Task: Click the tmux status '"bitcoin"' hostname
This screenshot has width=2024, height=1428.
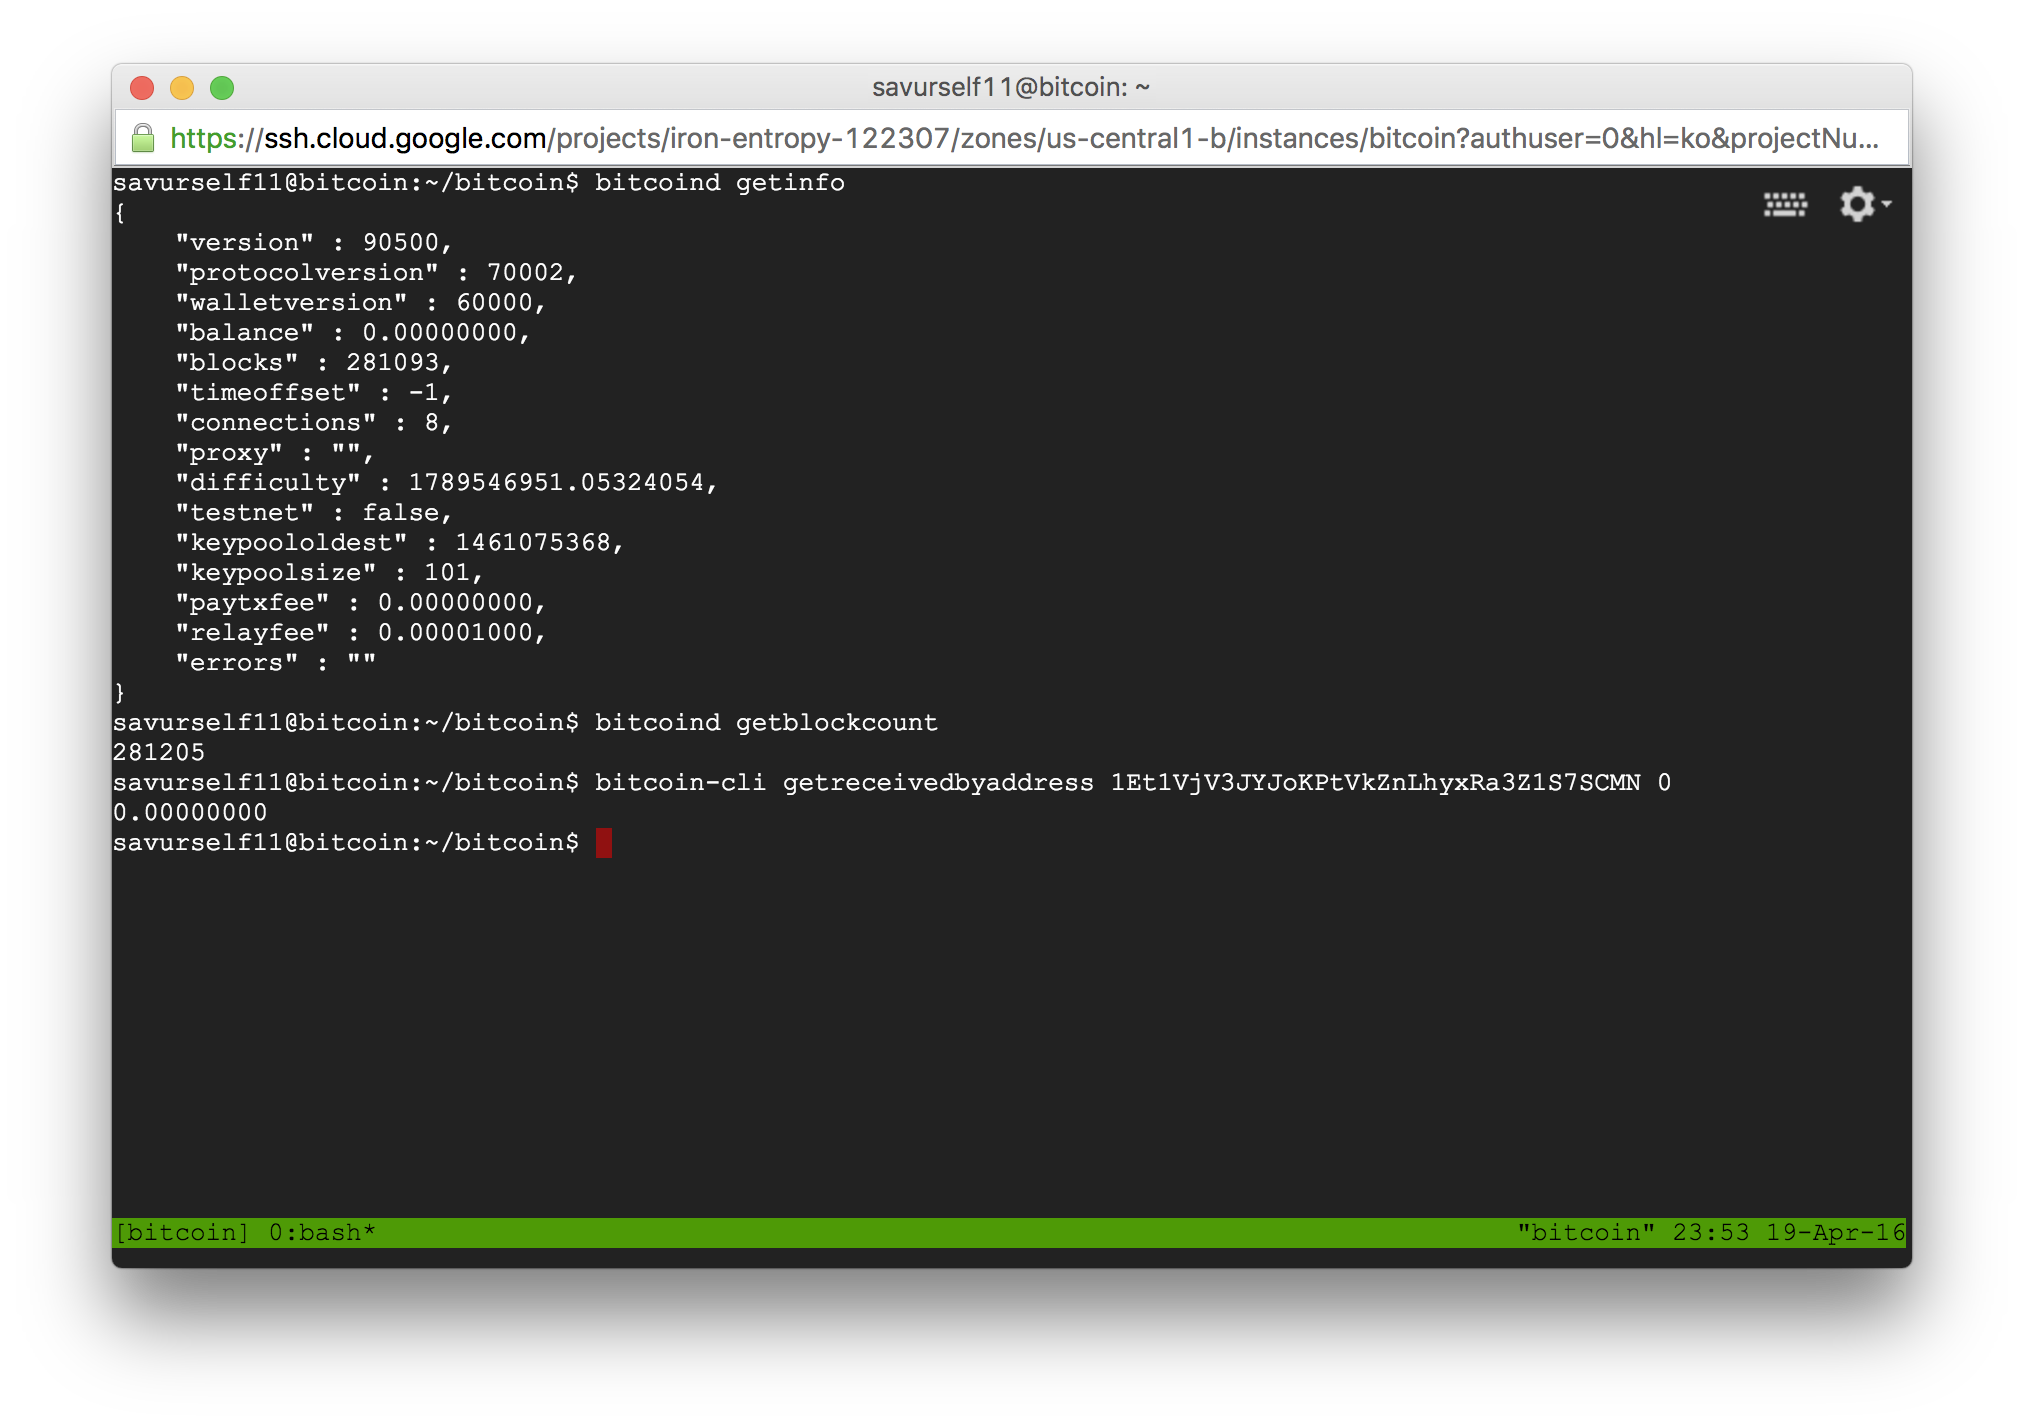Action: click(x=1586, y=1232)
